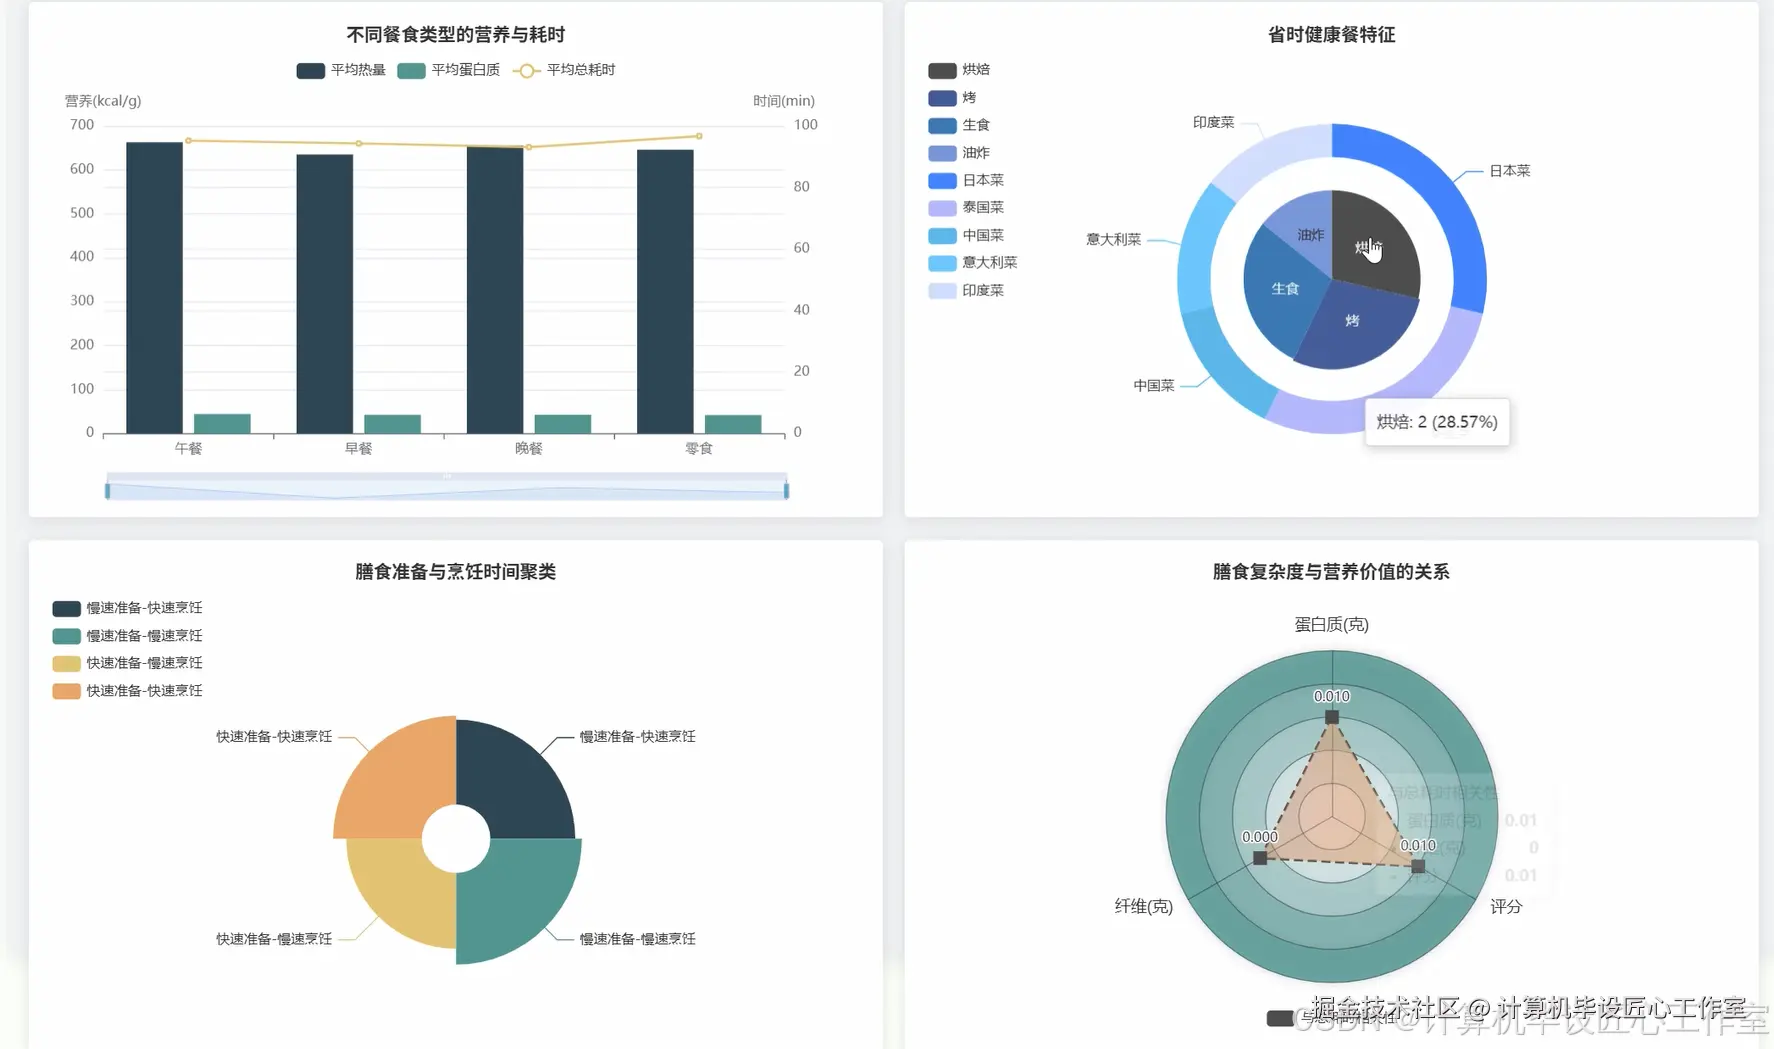Screen dimensions: 1774x1049
Task: Click the 生食 legend color marker
Action: (941, 125)
